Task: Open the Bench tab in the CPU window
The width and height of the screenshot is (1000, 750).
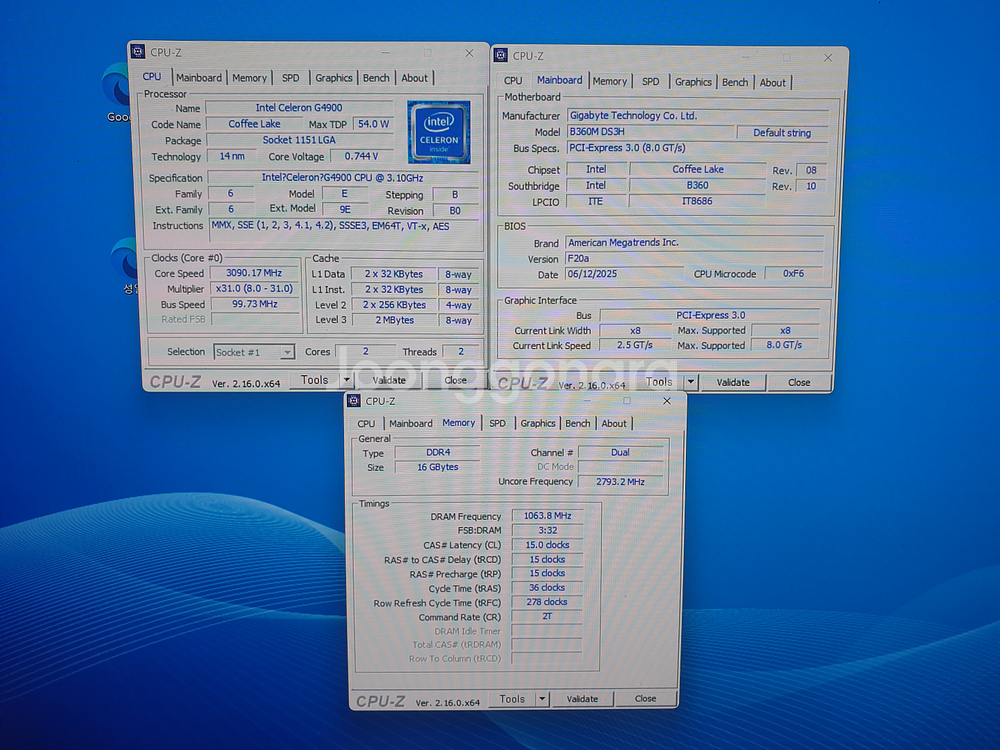Action: (376, 78)
